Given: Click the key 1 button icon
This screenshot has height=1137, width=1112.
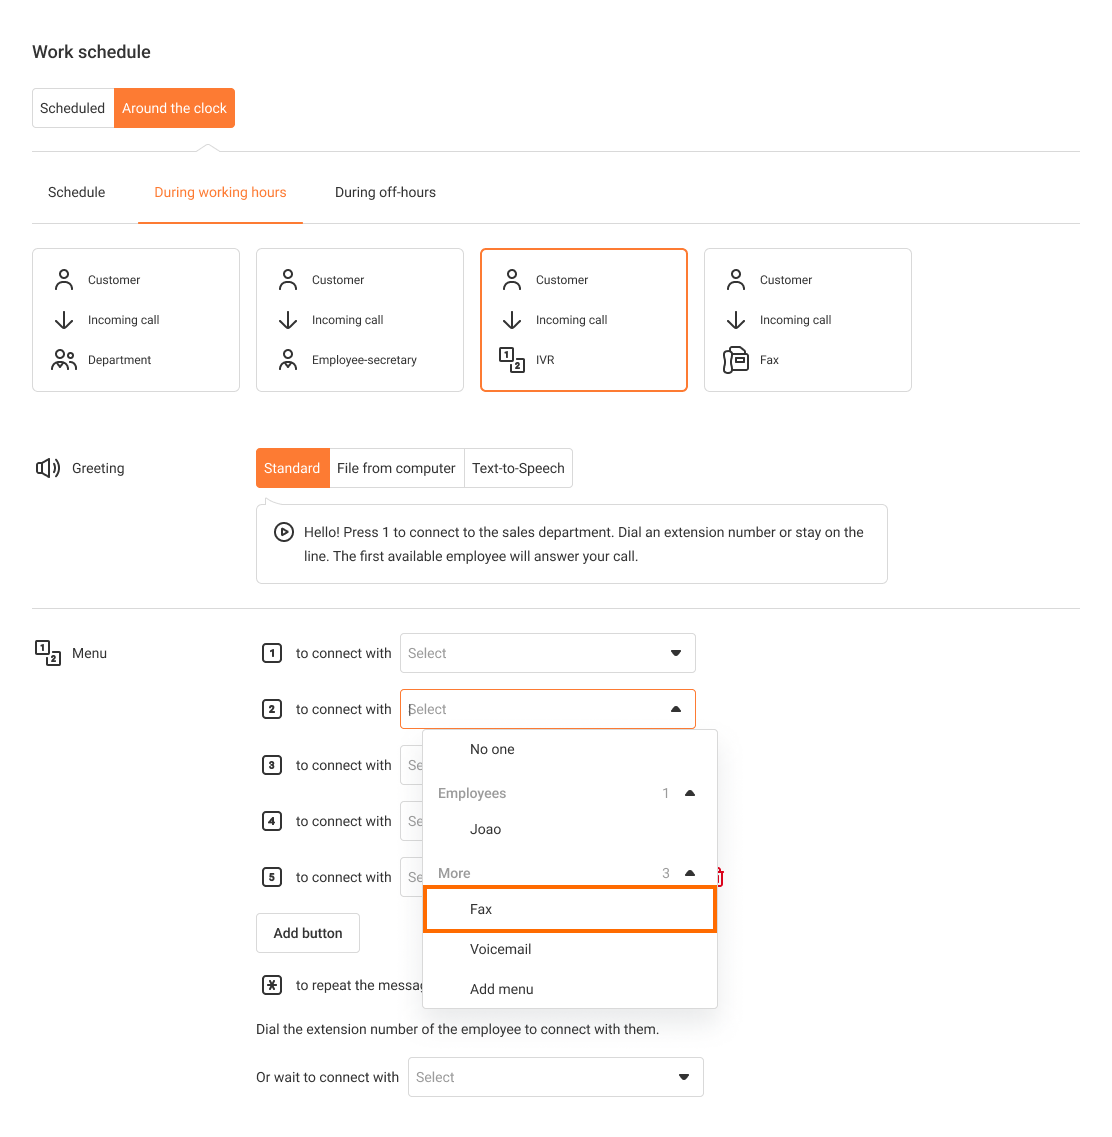Looking at the screenshot, I should (x=272, y=653).
